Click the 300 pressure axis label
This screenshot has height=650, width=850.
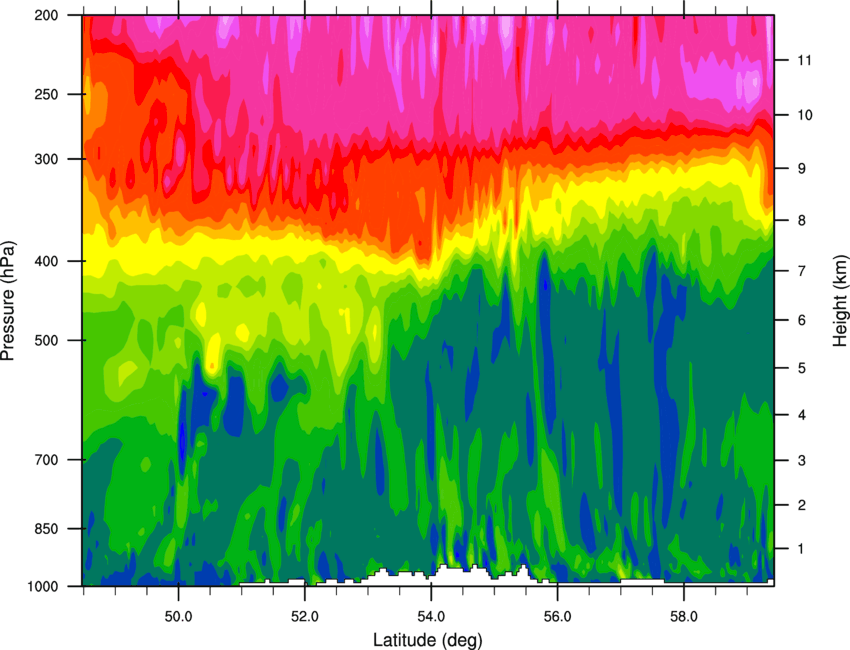click(46, 159)
